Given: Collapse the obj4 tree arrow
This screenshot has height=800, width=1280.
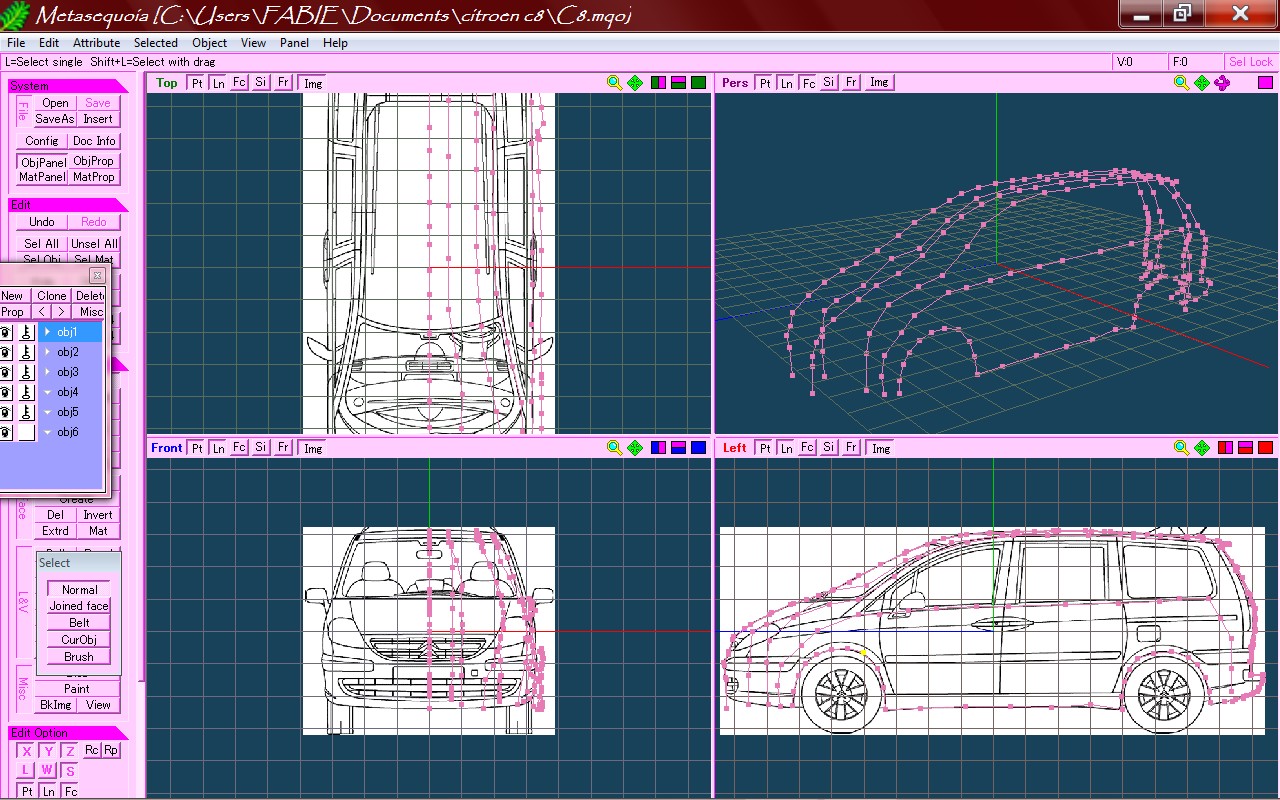Looking at the screenshot, I should [x=47, y=392].
